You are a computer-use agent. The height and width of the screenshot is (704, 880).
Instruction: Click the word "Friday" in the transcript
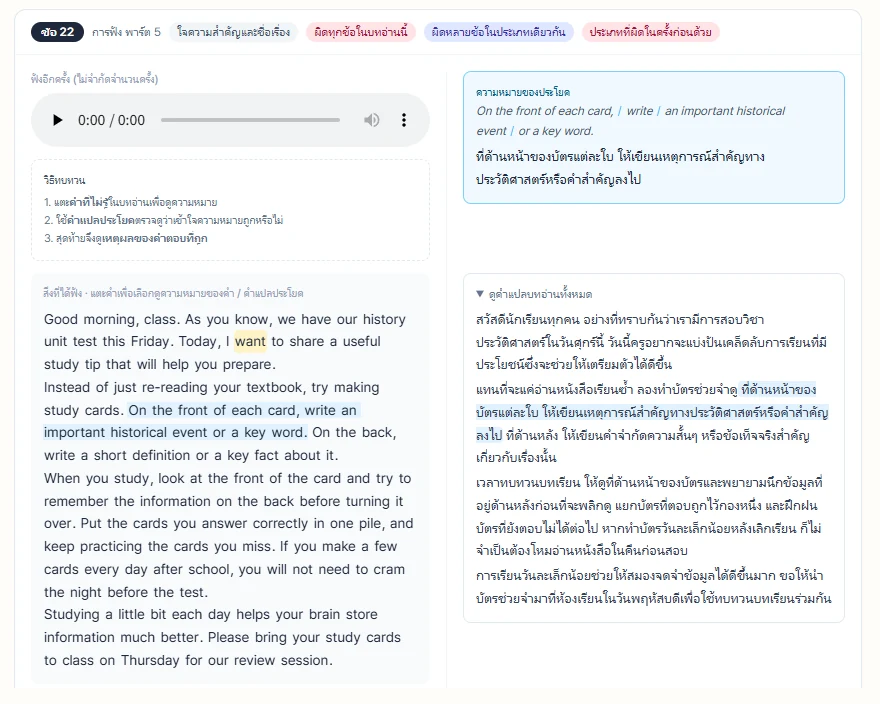(x=152, y=341)
